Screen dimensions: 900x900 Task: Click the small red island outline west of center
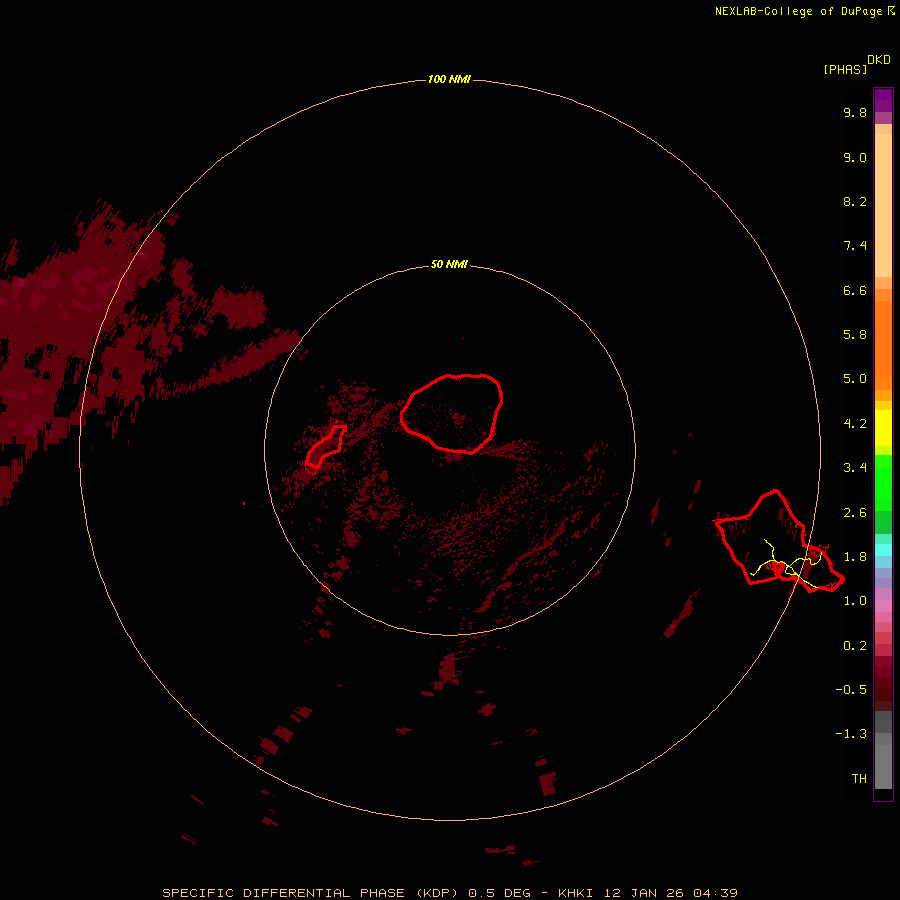[x=325, y=446]
